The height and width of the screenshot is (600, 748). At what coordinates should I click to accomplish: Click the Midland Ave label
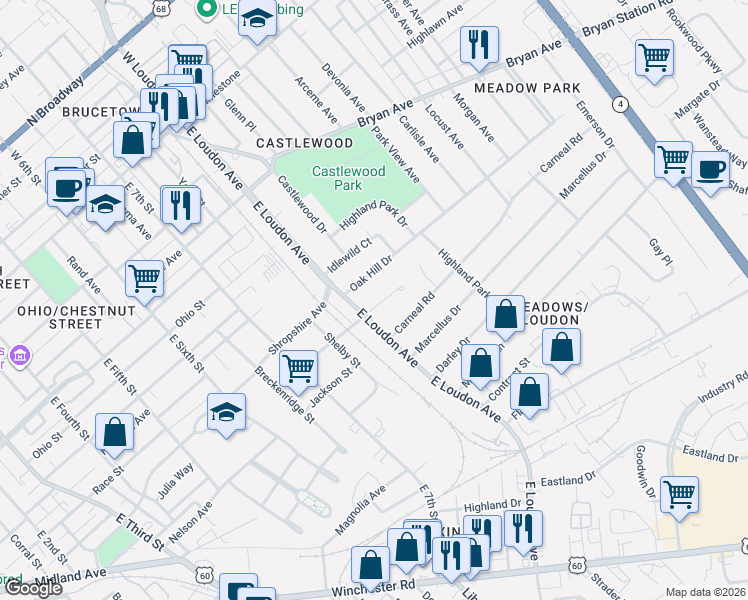click(x=71, y=576)
